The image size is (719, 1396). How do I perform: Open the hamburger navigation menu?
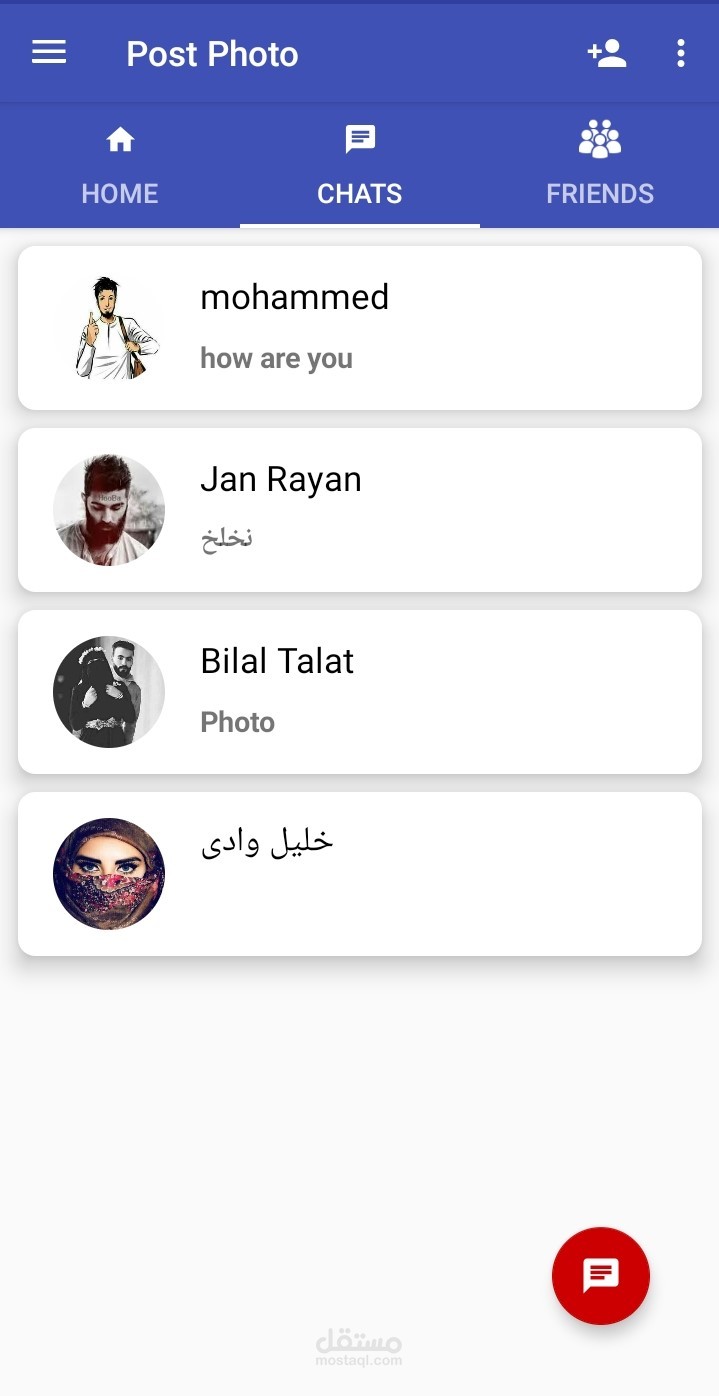(x=49, y=53)
